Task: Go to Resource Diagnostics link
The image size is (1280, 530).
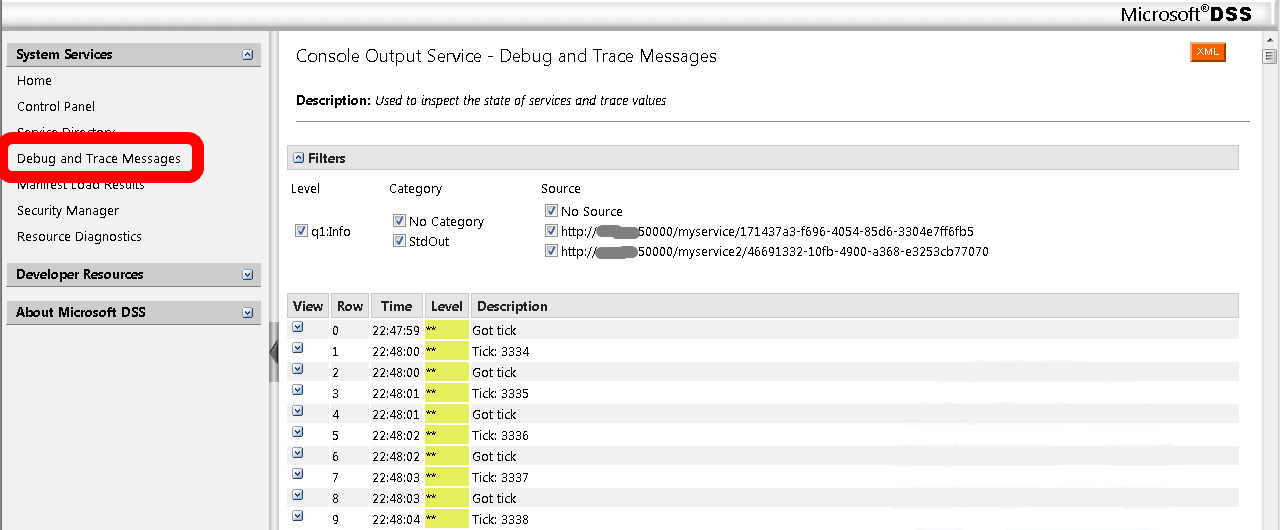Action: (x=79, y=237)
